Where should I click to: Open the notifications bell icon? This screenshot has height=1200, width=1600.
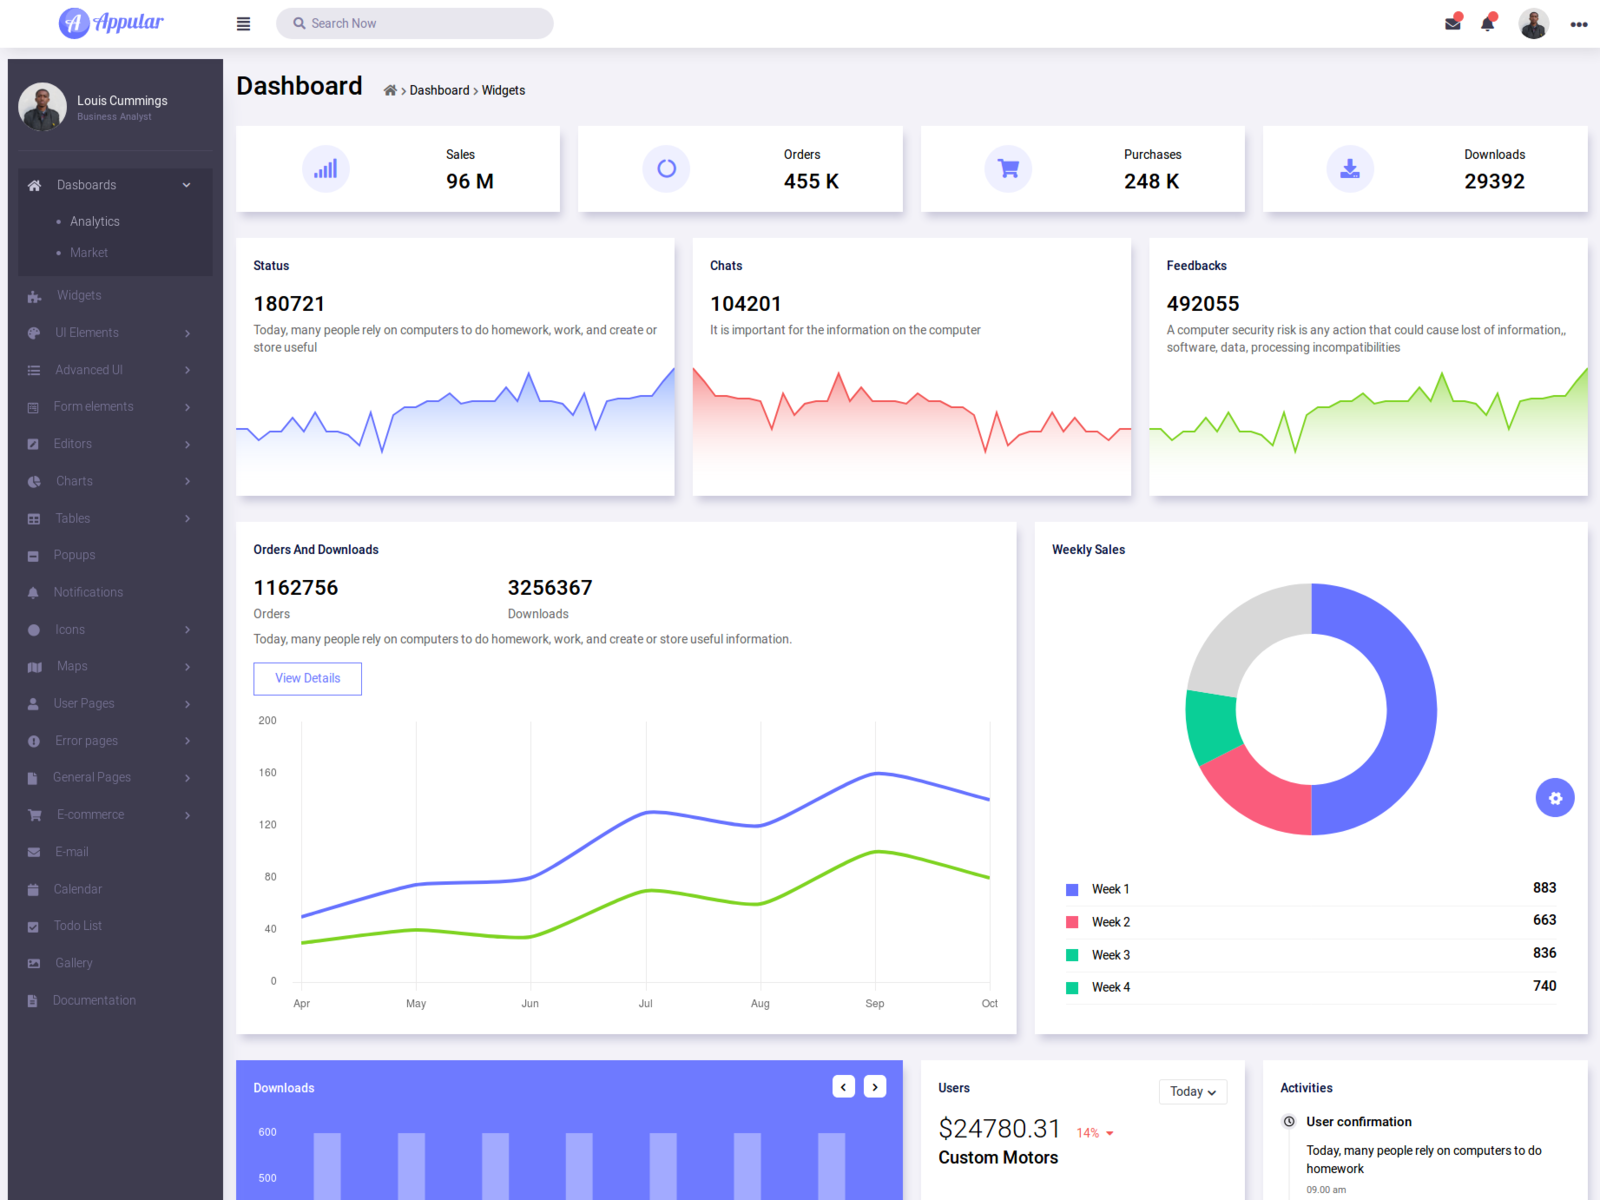1488,24
